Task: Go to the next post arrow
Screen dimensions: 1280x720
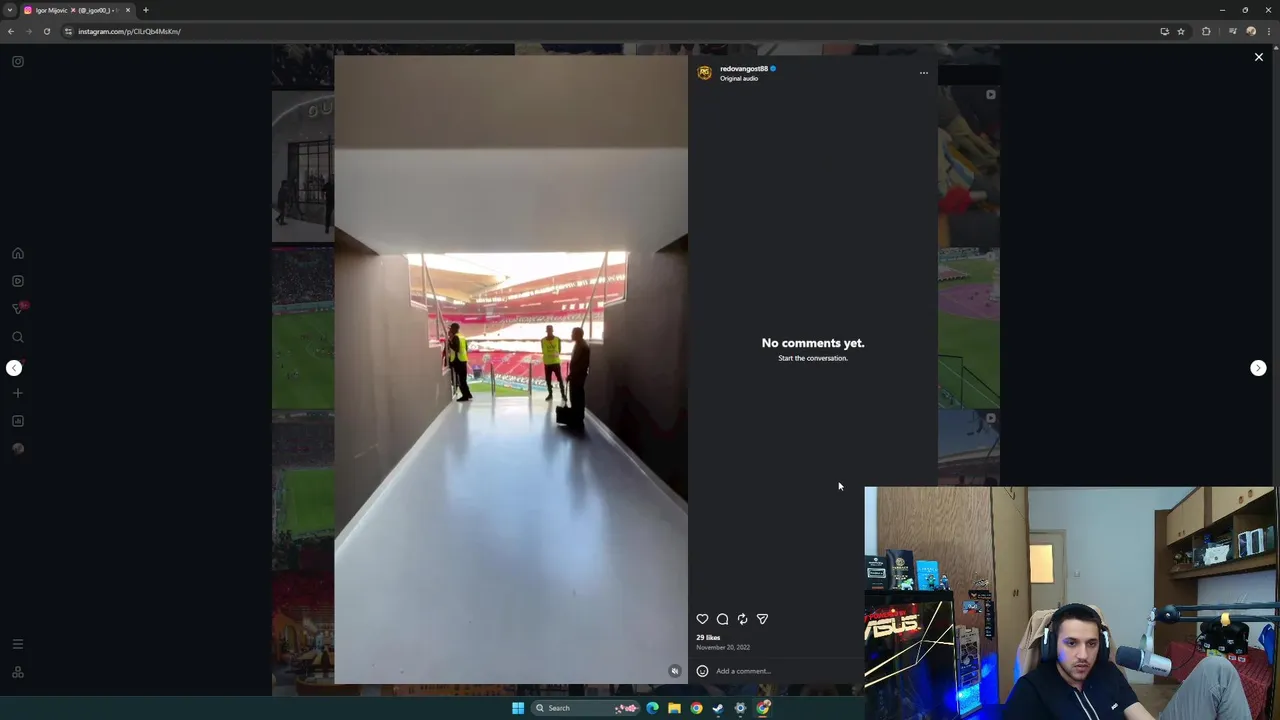Action: pyautogui.click(x=1258, y=368)
